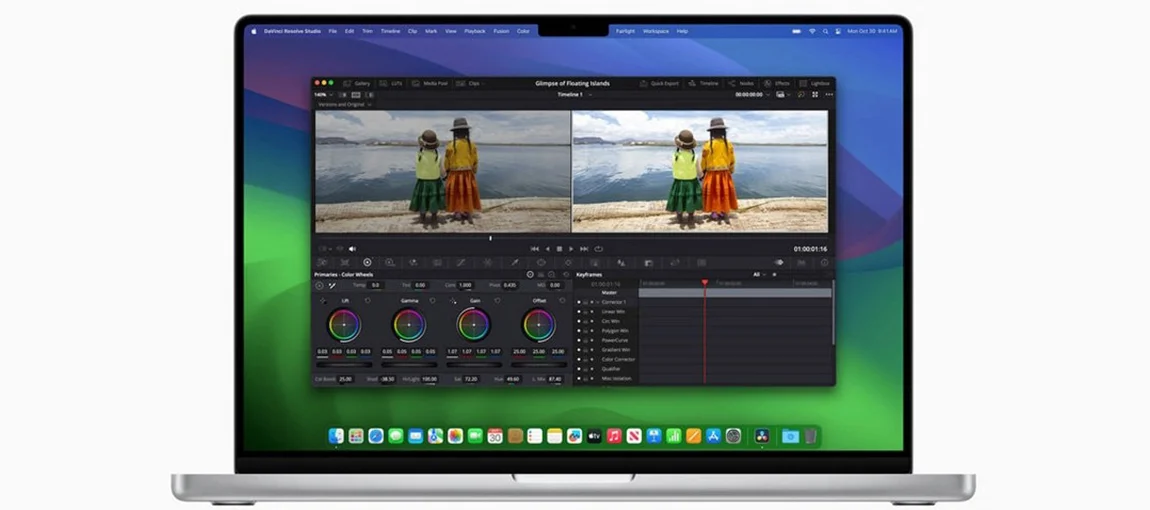Image resolution: width=1150 pixels, height=510 pixels.
Task: Reset the Offset color wheel
Action: pos(563,301)
